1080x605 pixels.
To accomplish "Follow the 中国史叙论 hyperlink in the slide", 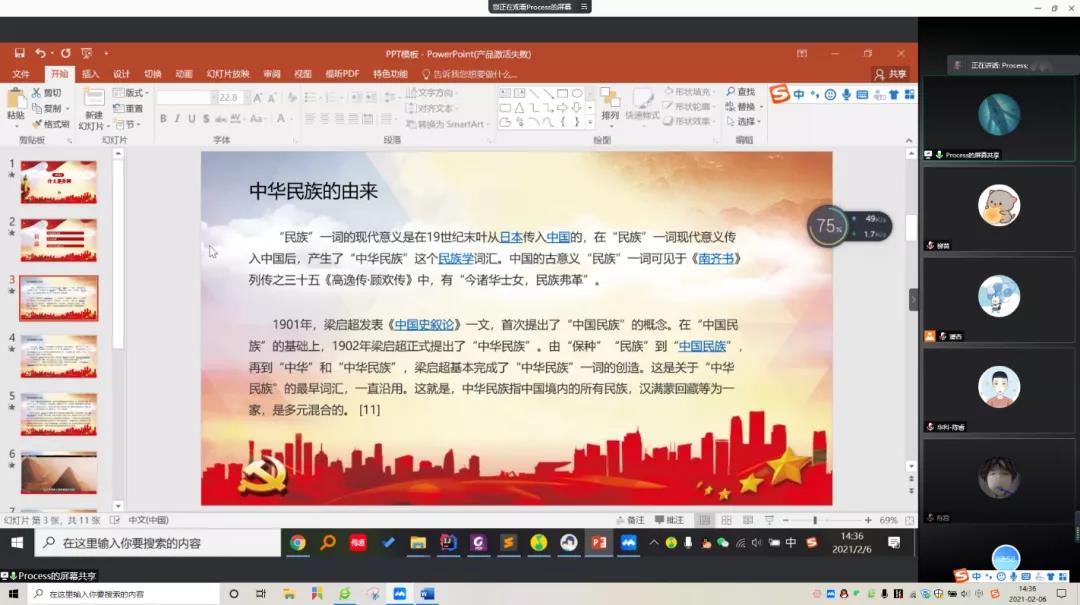I will click(x=424, y=325).
